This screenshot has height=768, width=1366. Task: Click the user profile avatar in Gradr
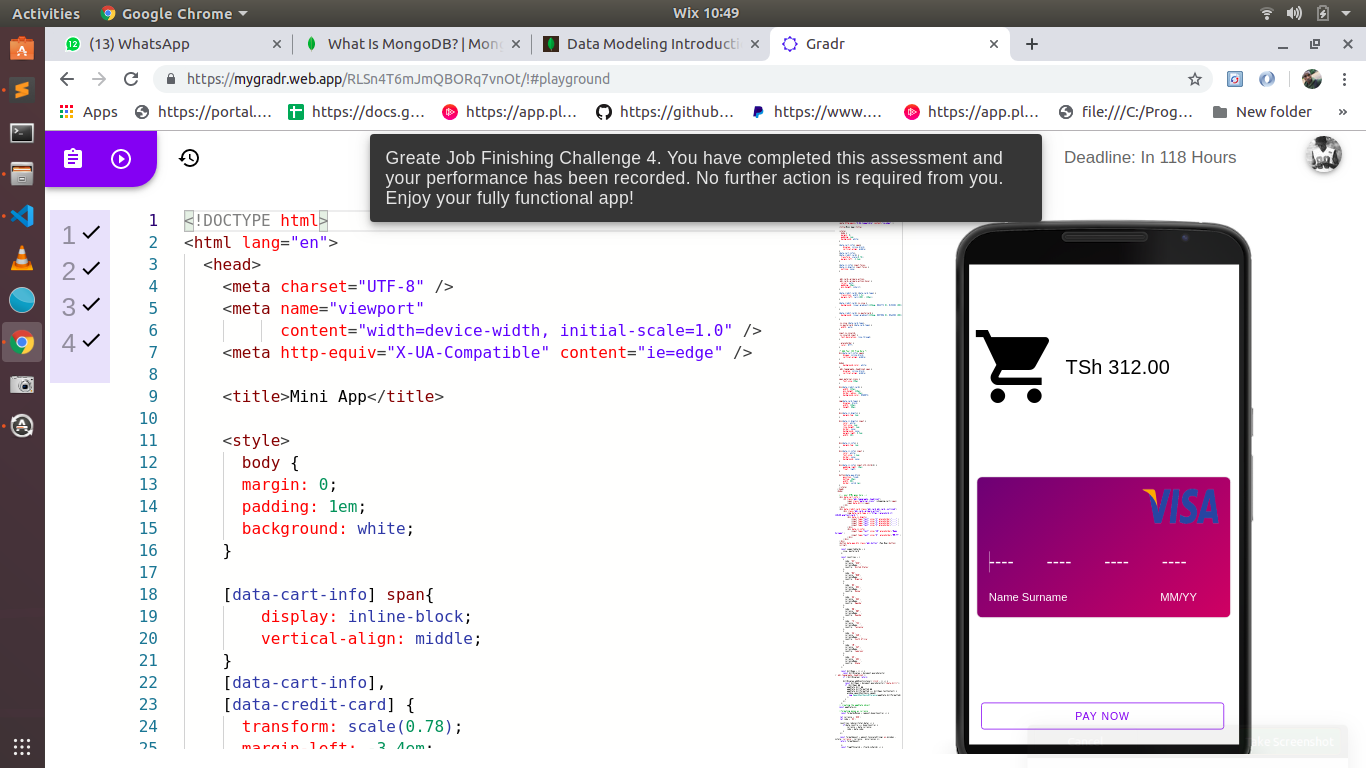[x=1323, y=156]
